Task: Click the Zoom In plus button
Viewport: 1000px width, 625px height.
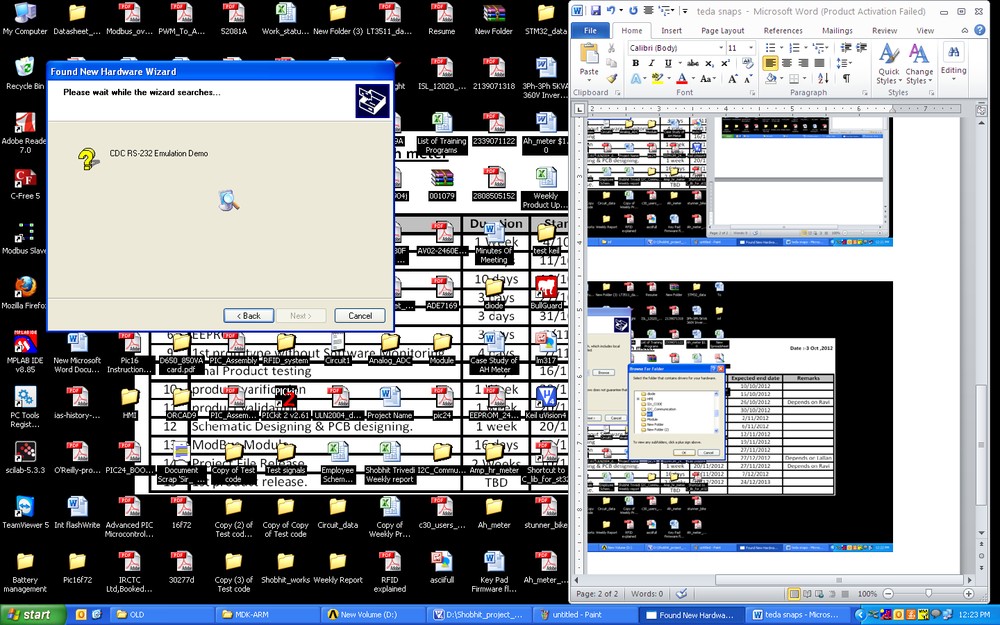Action: 968,594
